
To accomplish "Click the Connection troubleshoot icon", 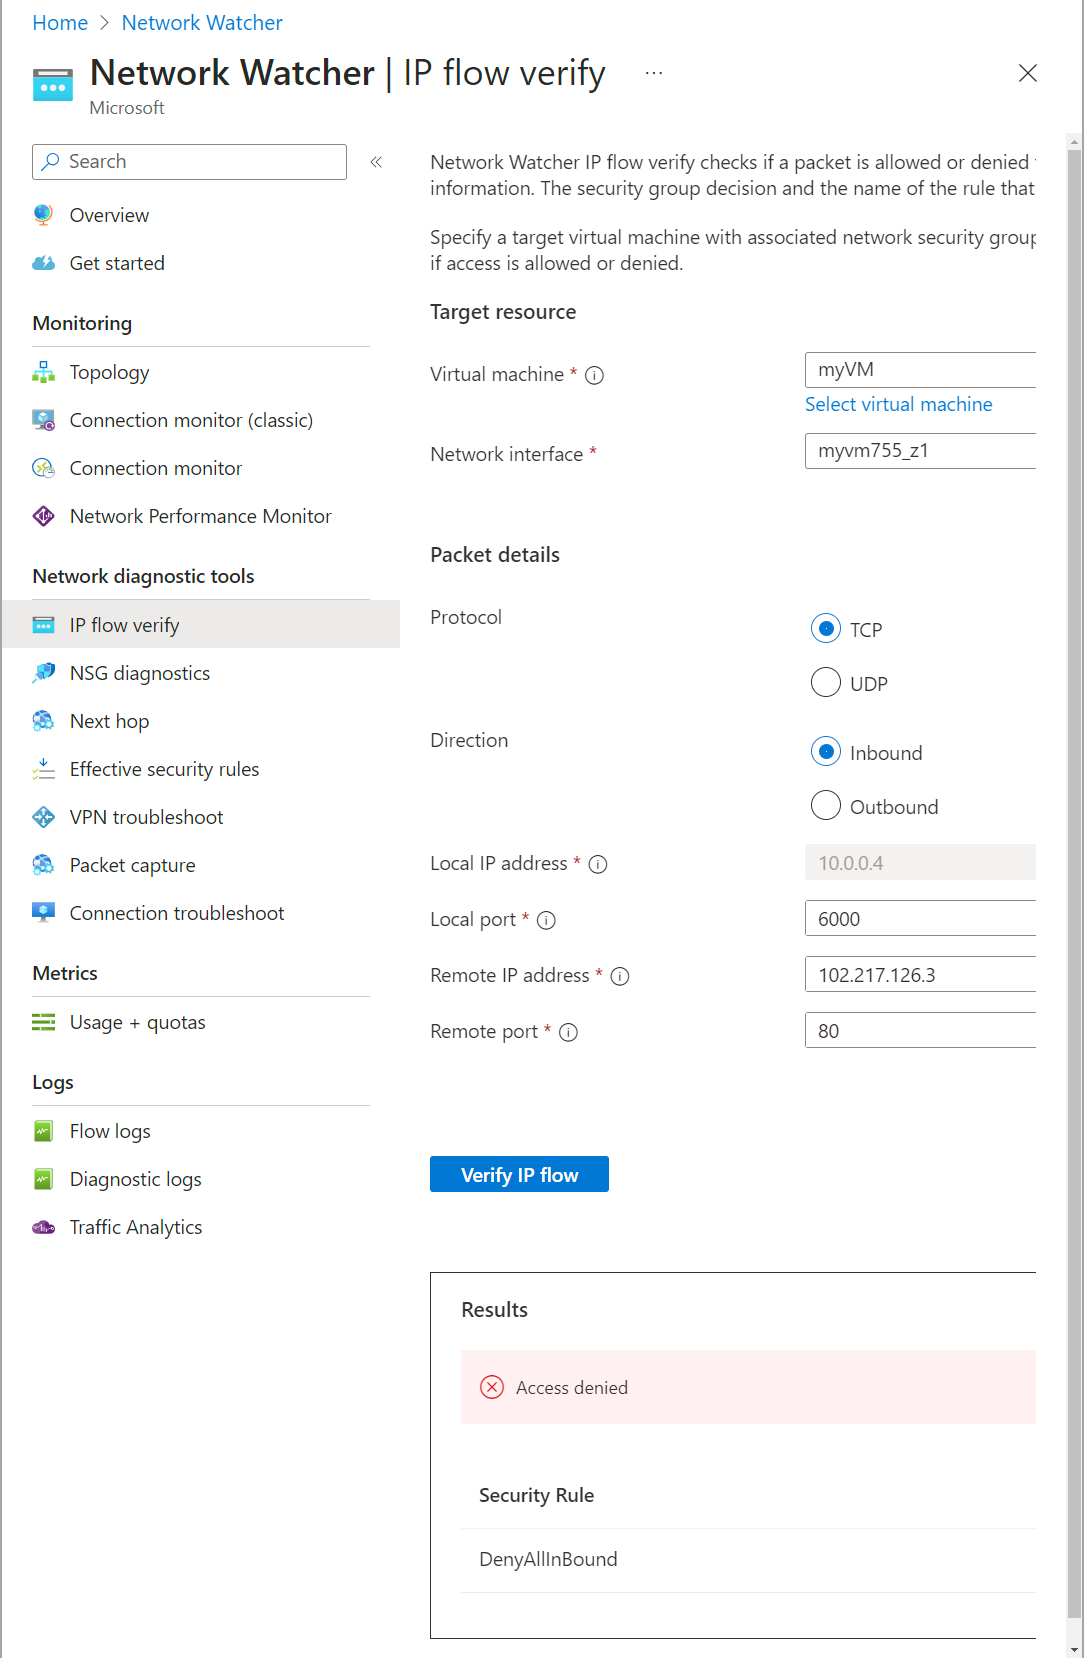I will pos(43,913).
